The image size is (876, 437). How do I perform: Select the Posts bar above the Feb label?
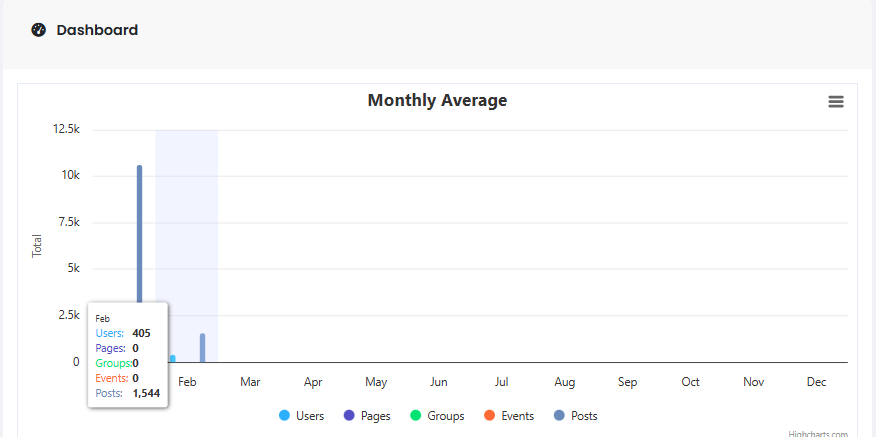point(202,347)
